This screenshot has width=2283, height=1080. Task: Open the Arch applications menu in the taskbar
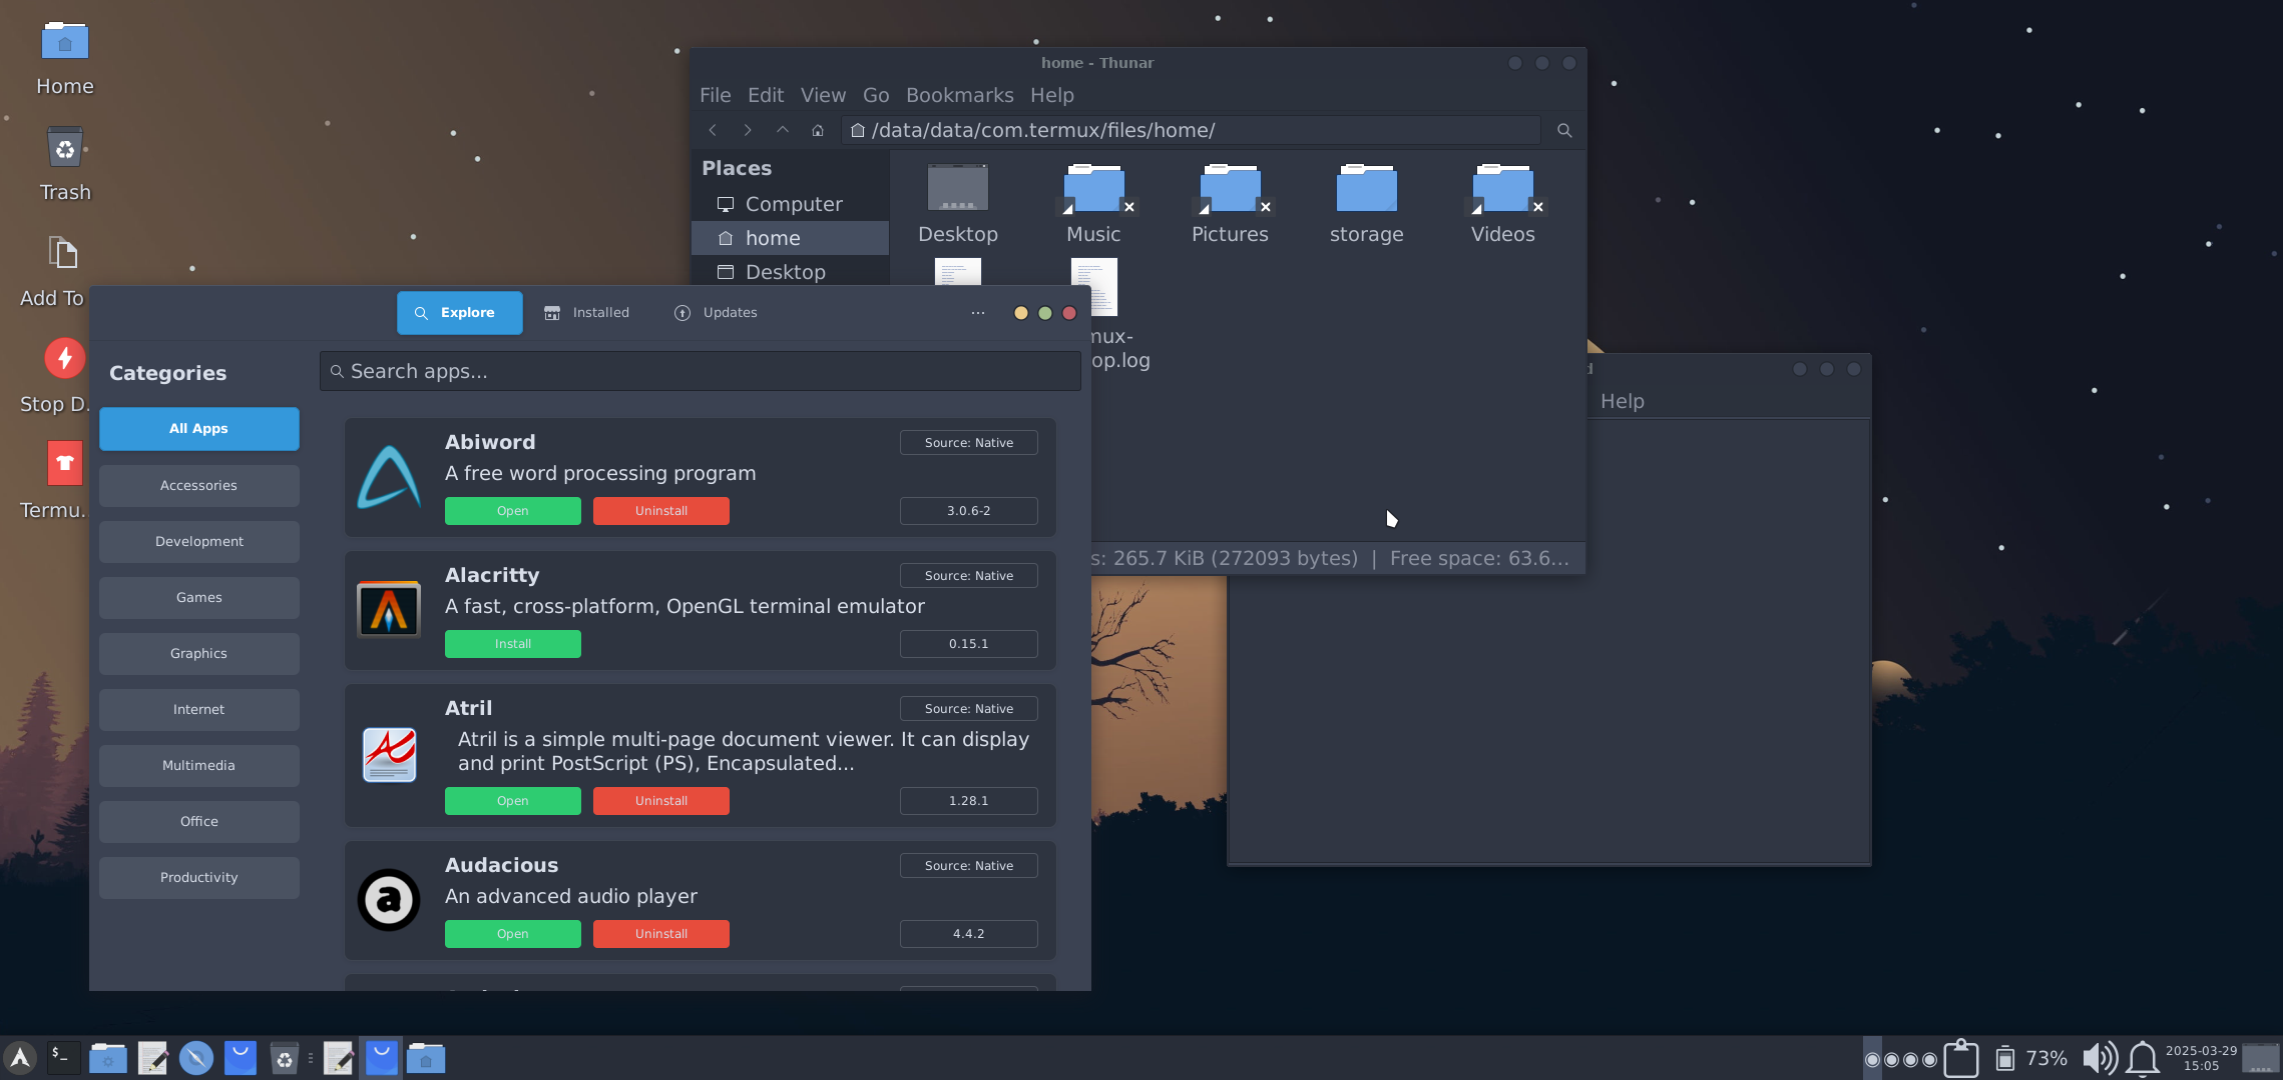[x=20, y=1058]
